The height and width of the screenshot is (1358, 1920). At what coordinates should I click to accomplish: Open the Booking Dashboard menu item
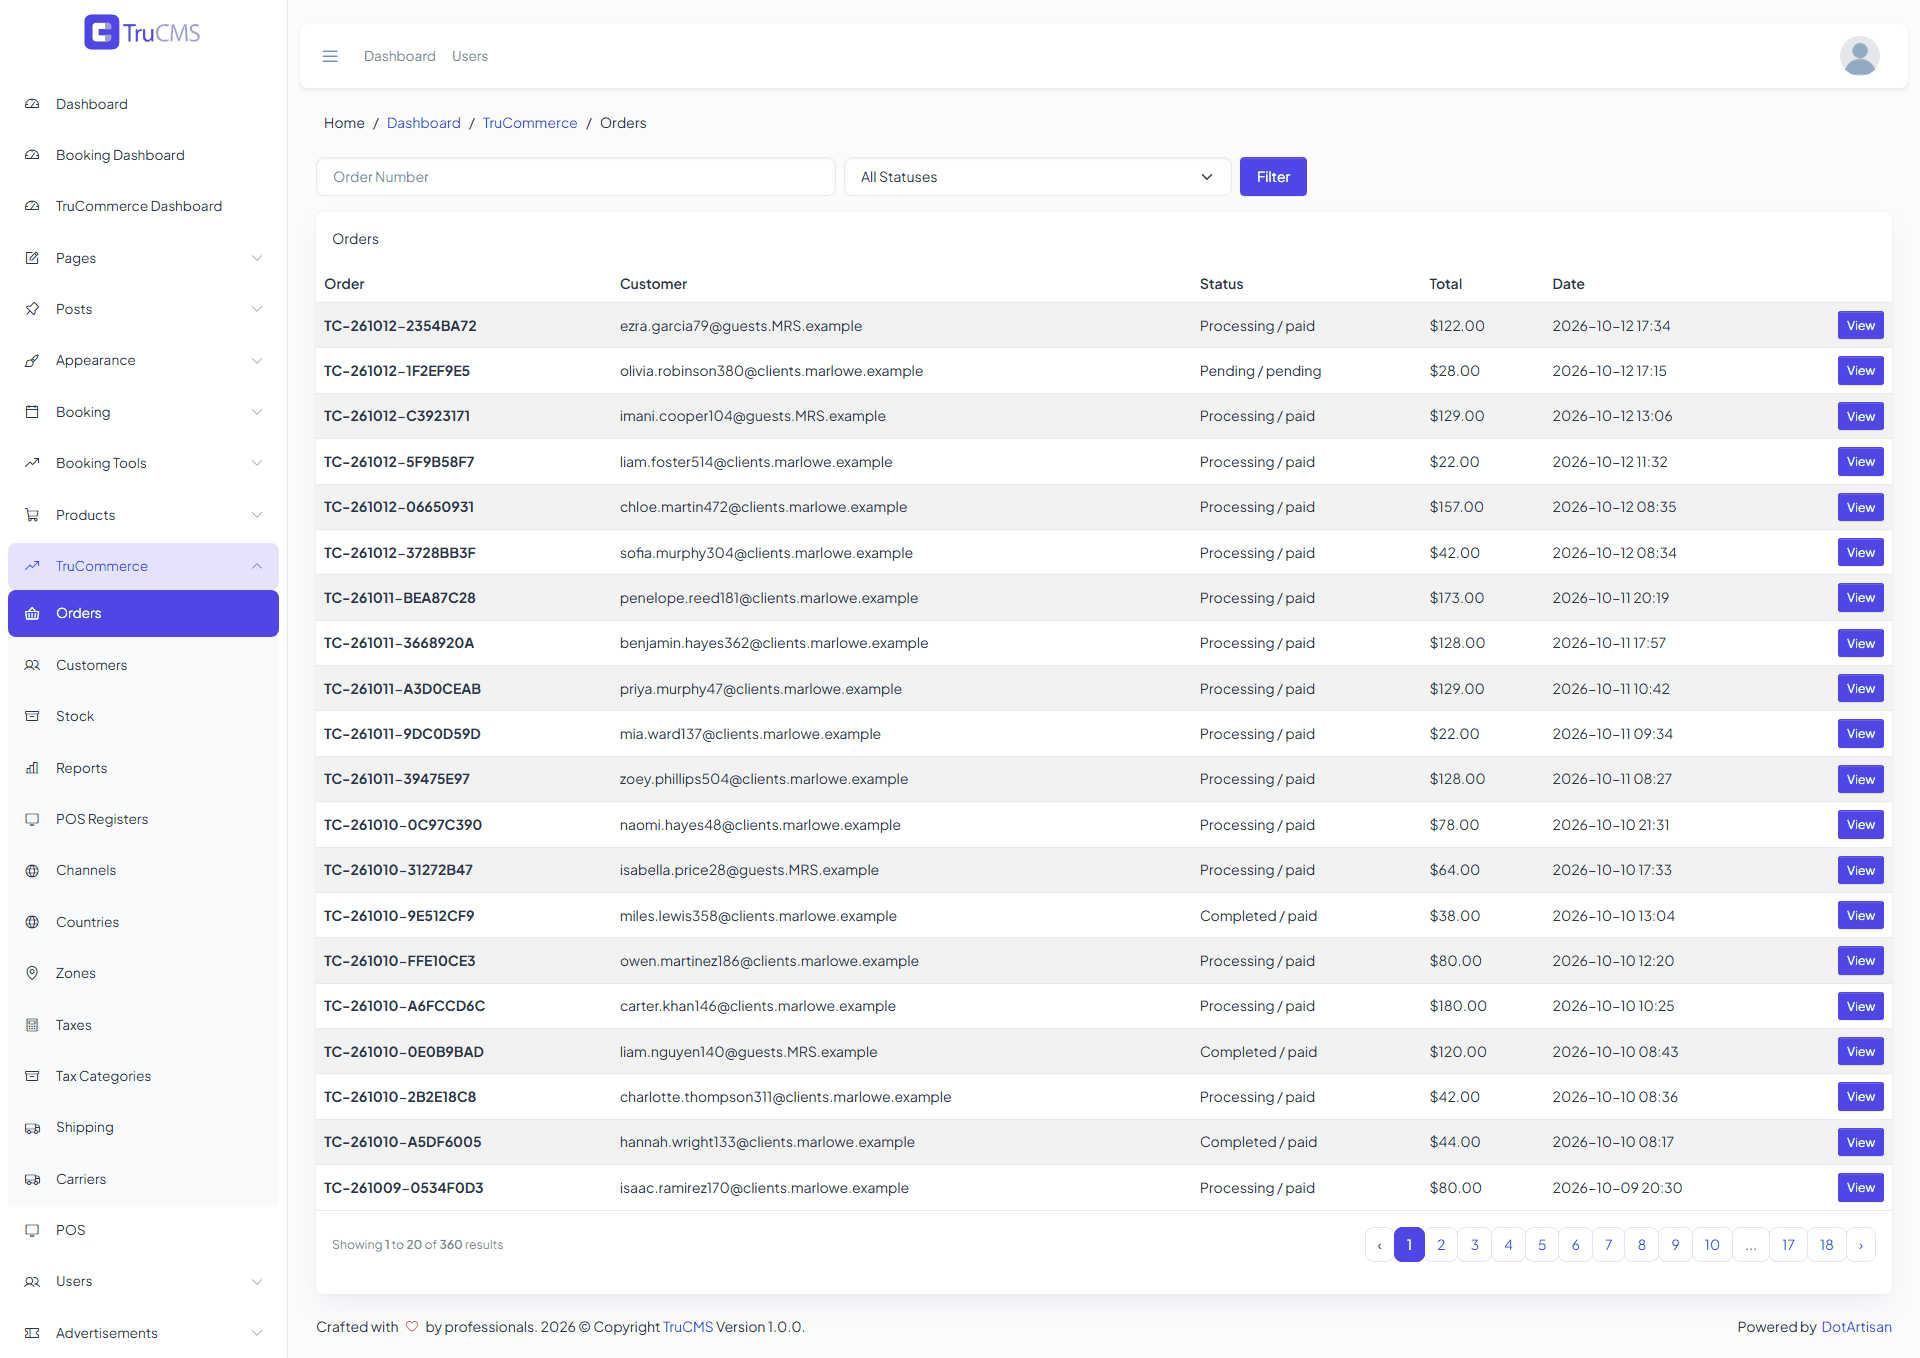(143, 155)
